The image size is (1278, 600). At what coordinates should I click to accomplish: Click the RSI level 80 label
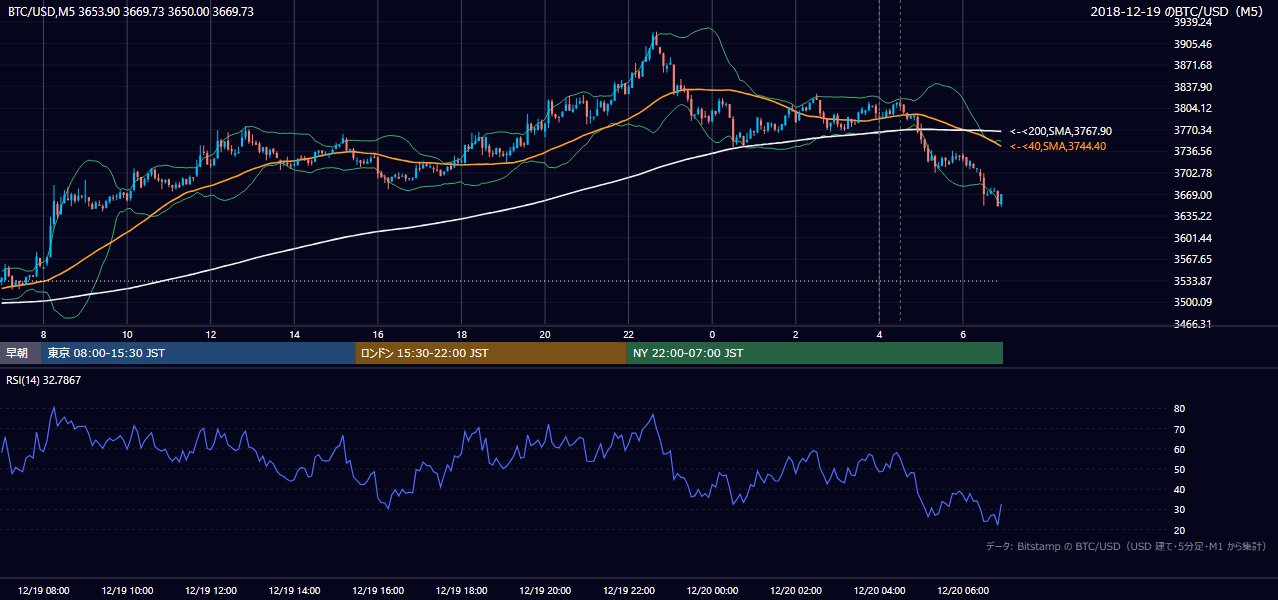pyautogui.click(x=1179, y=409)
